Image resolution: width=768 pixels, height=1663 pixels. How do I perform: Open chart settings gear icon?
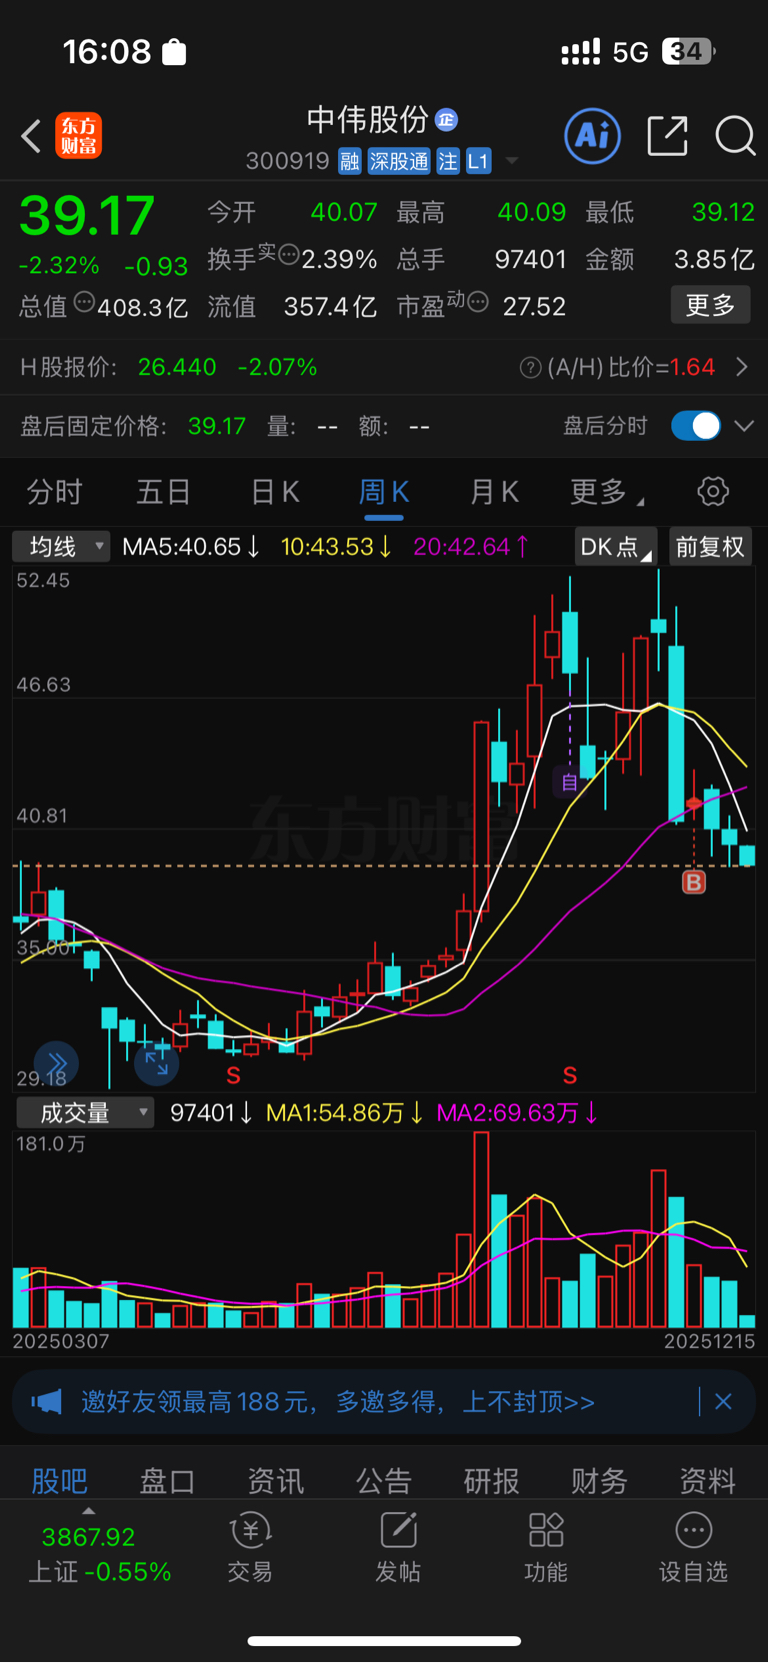(713, 491)
